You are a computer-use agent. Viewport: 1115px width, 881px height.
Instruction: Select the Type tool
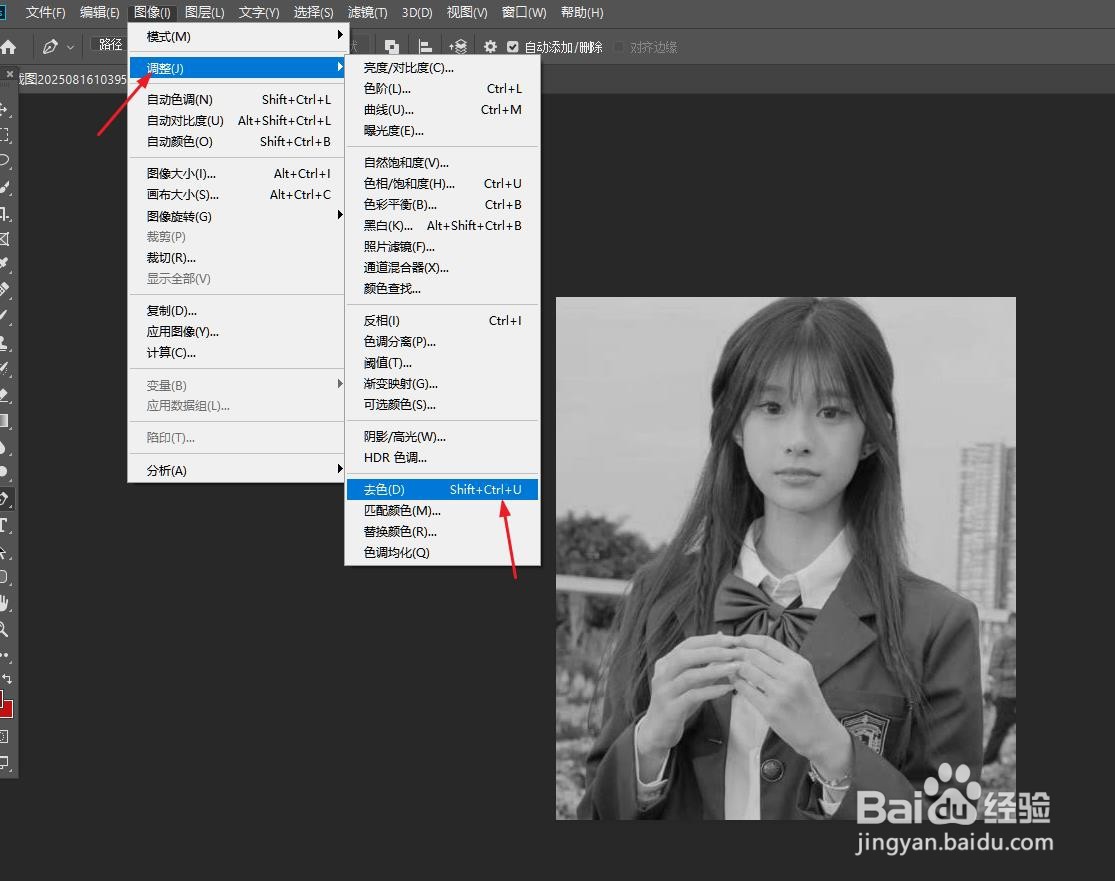[8, 523]
